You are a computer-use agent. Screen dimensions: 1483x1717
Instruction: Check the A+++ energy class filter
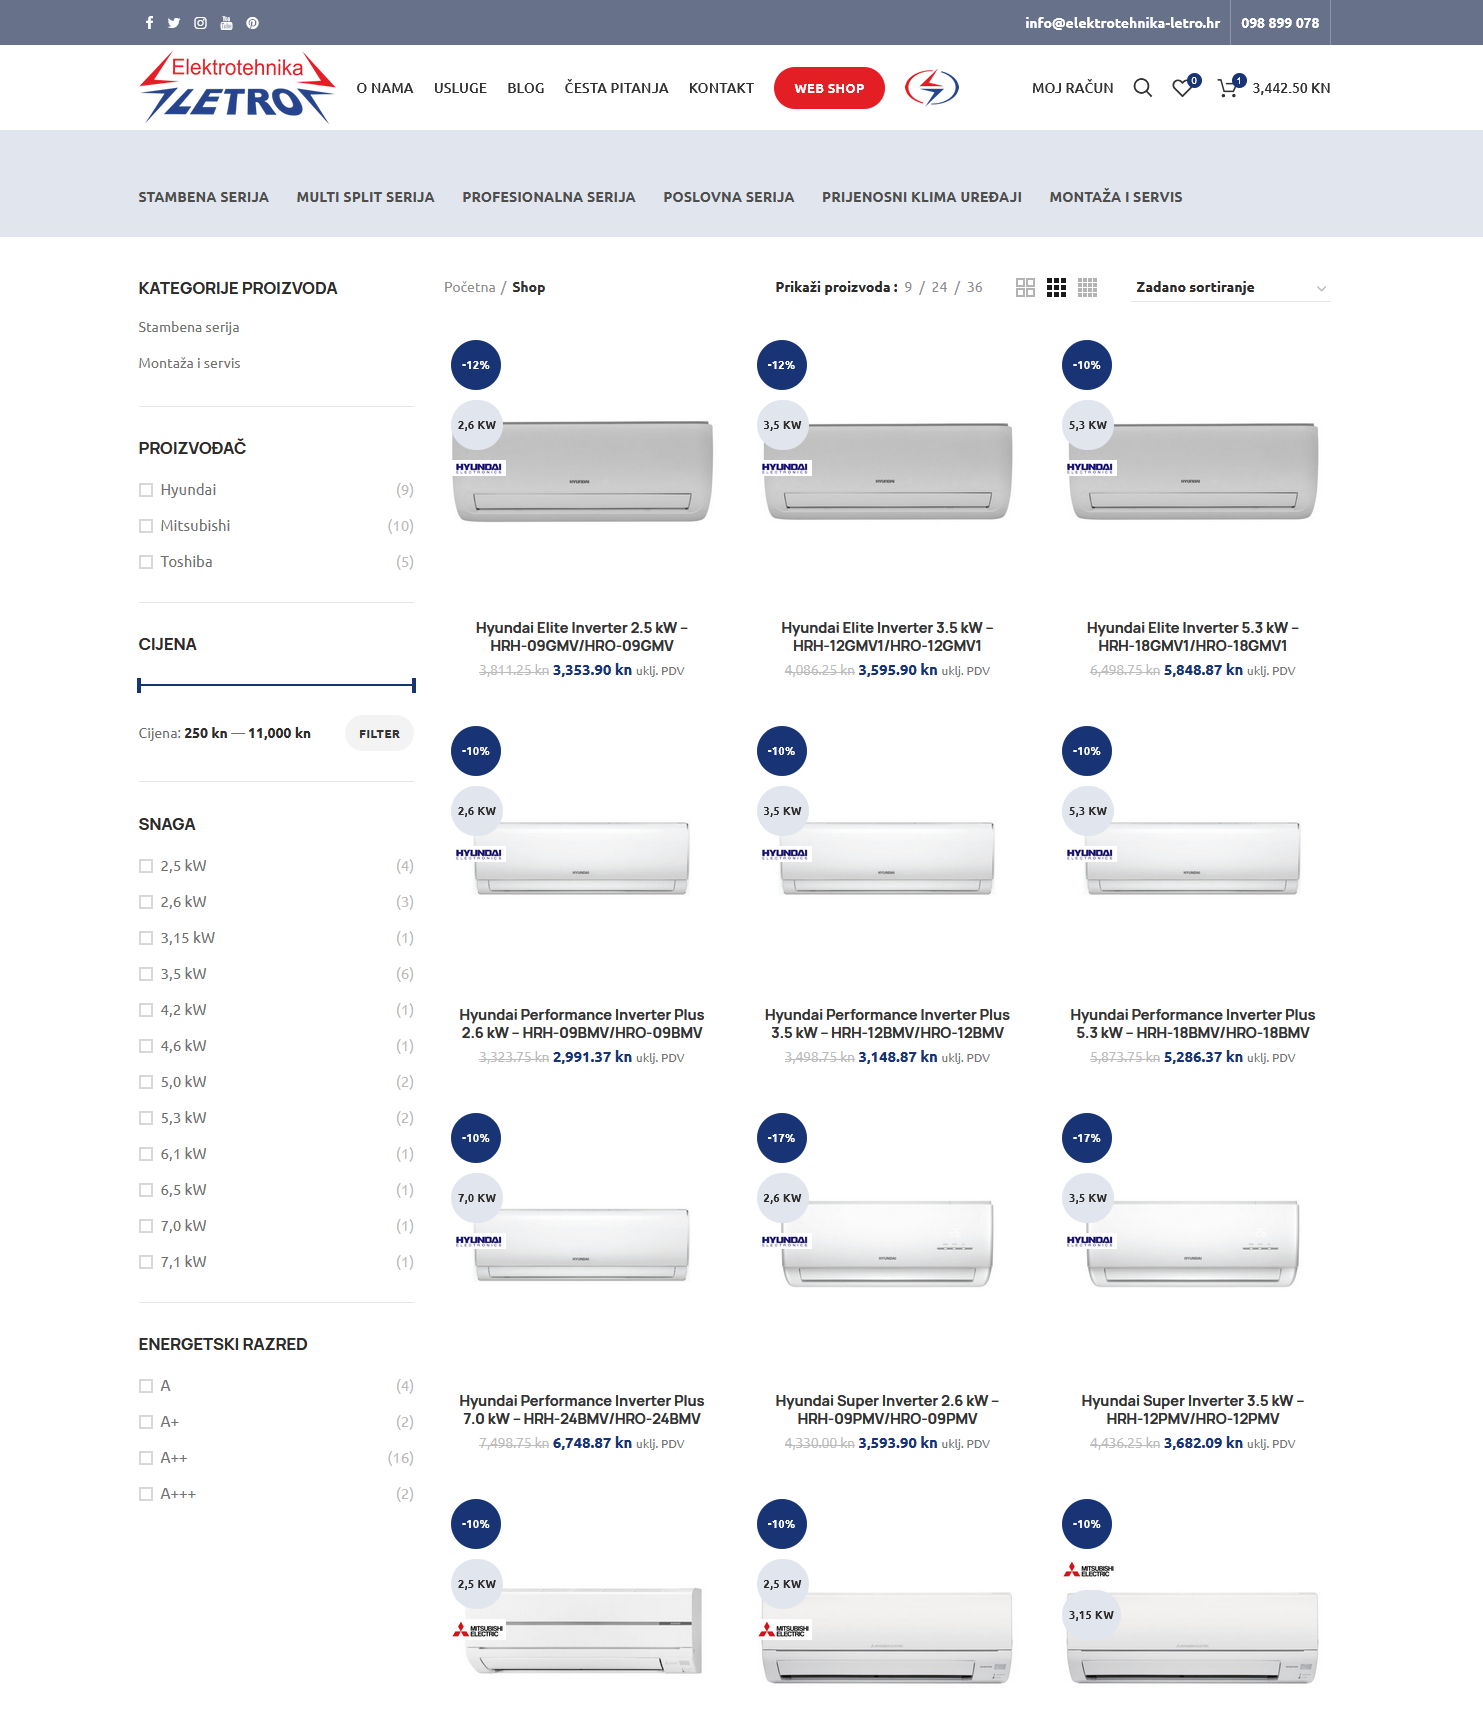point(146,1494)
